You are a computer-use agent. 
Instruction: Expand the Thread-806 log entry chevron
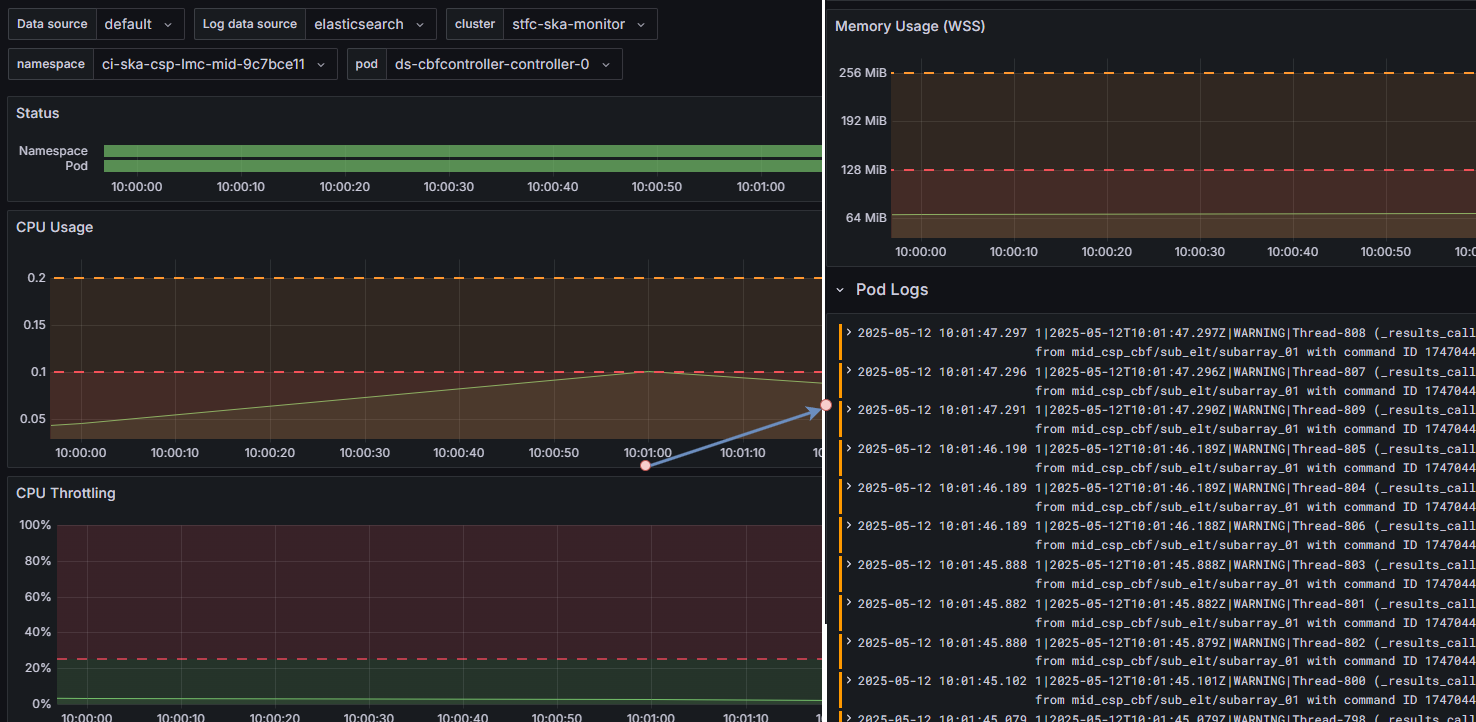(x=849, y=526)
